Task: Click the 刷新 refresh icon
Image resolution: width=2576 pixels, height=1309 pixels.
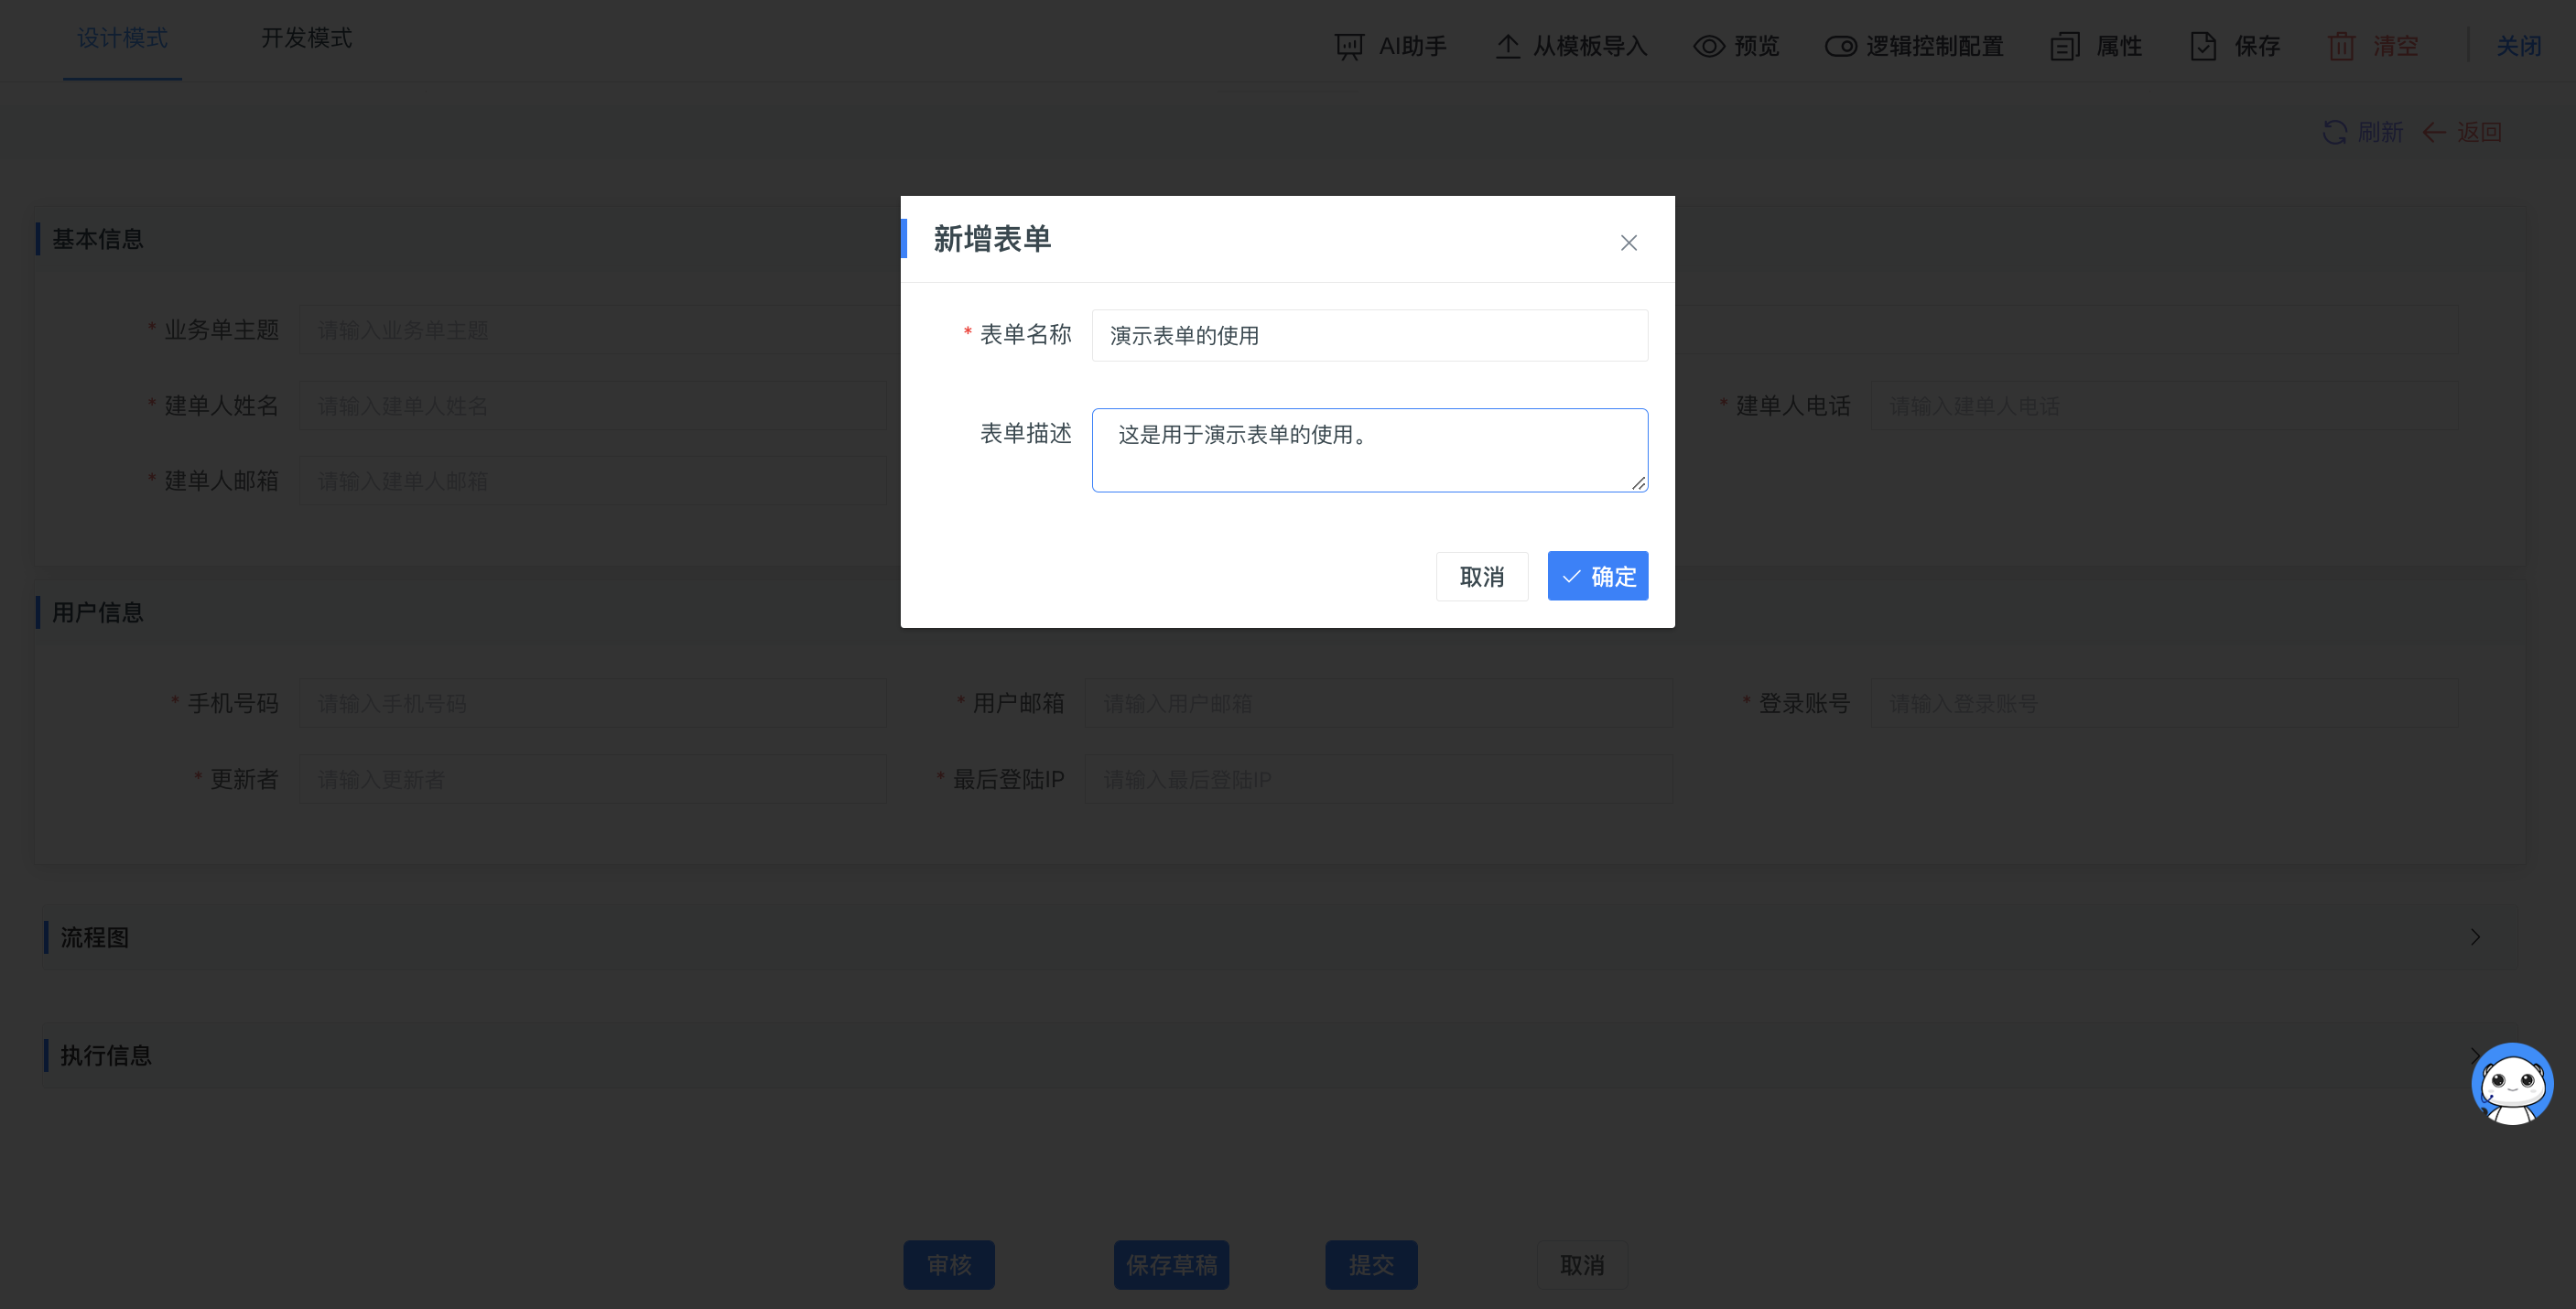Action: pyautogui.click(x=2335, y=132)
